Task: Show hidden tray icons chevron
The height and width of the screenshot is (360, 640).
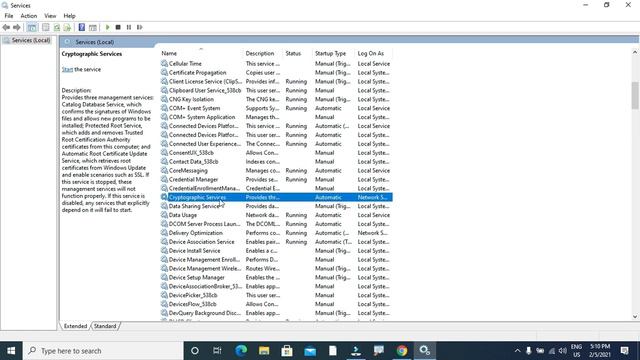Action: (x=518, y=351)
